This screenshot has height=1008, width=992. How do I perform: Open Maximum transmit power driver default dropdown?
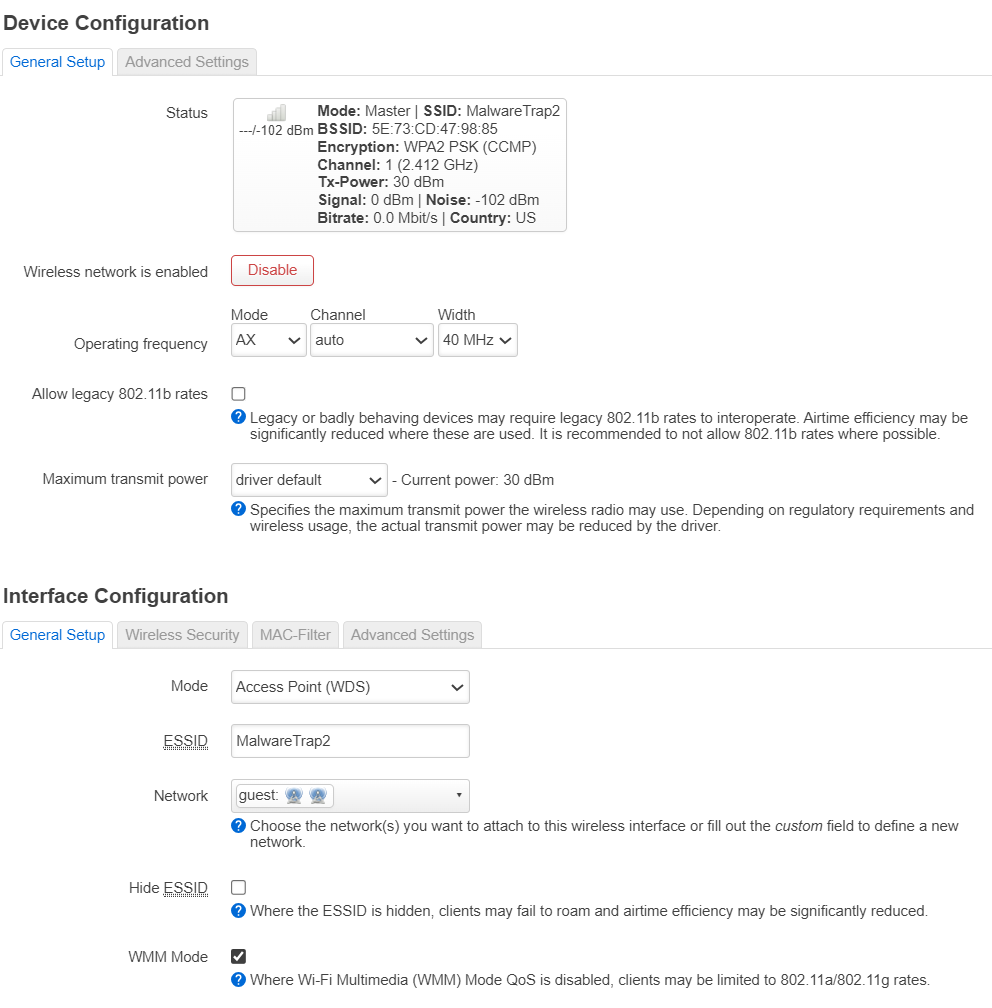tap(308, 480)
